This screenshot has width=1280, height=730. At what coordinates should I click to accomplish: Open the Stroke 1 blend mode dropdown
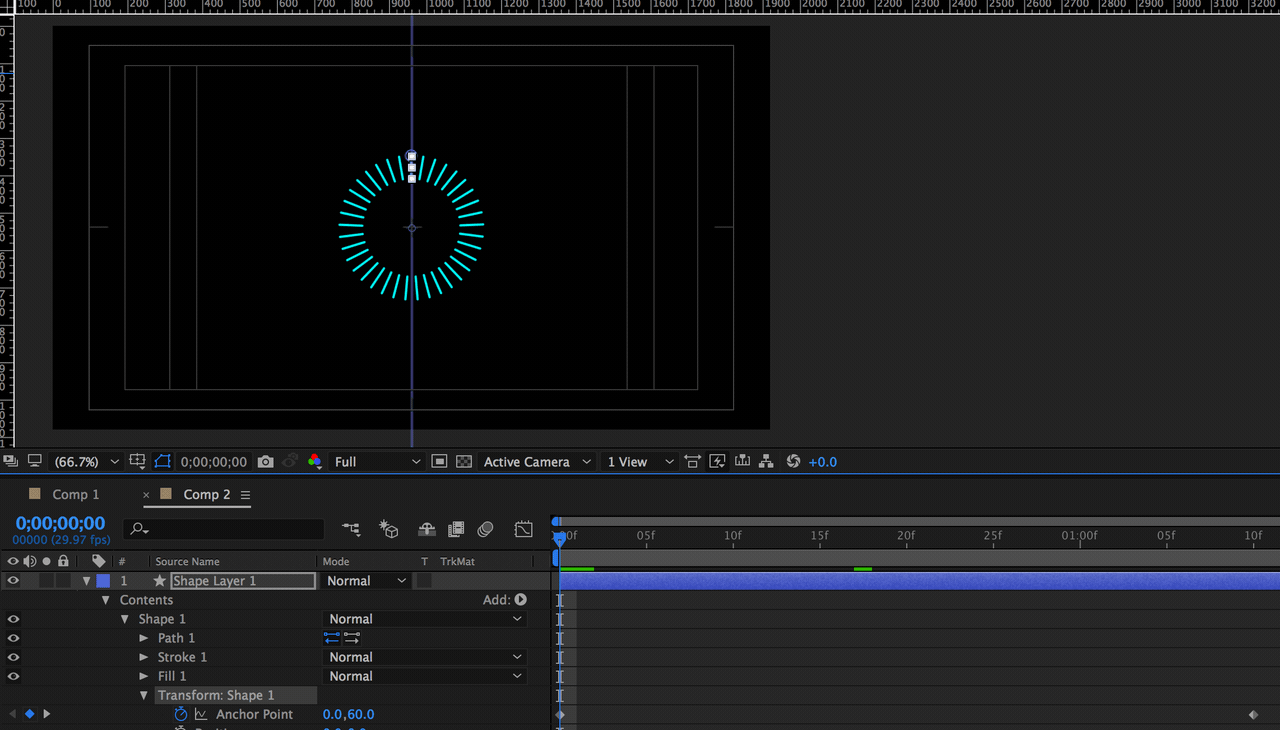click(425, 657)
